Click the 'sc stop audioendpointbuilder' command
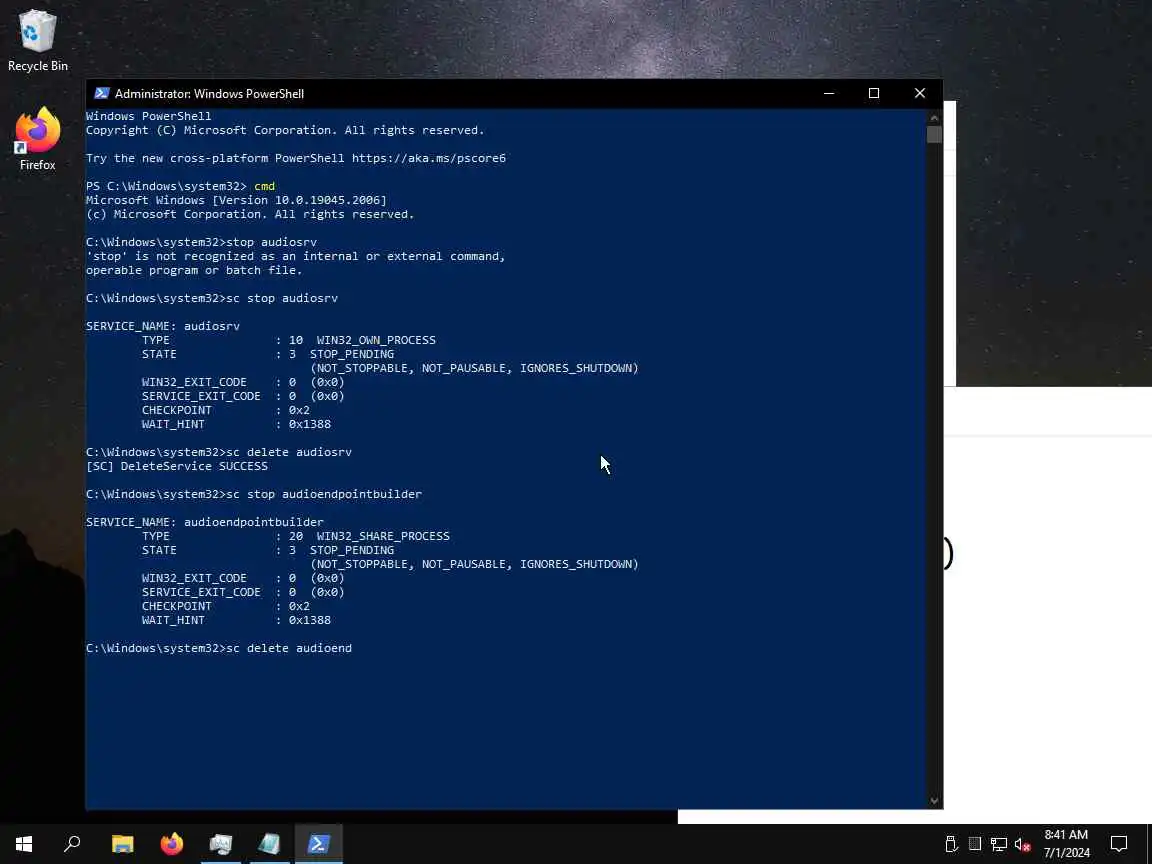 point(324,494)
